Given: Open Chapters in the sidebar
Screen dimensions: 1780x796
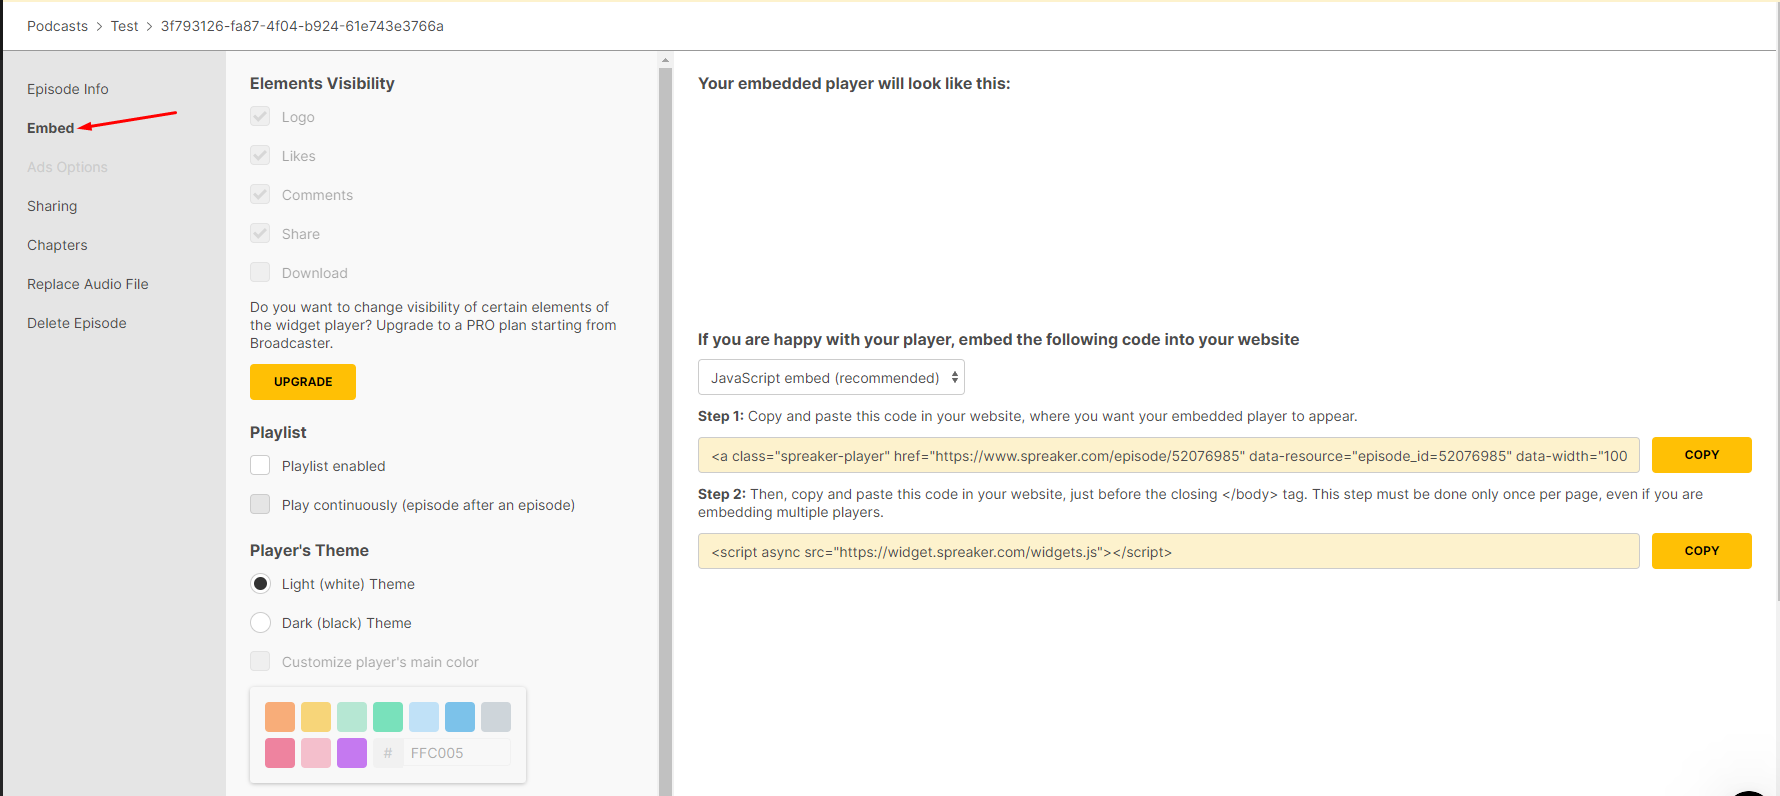Looking at the screenshot, I should (x=57, y=245).
